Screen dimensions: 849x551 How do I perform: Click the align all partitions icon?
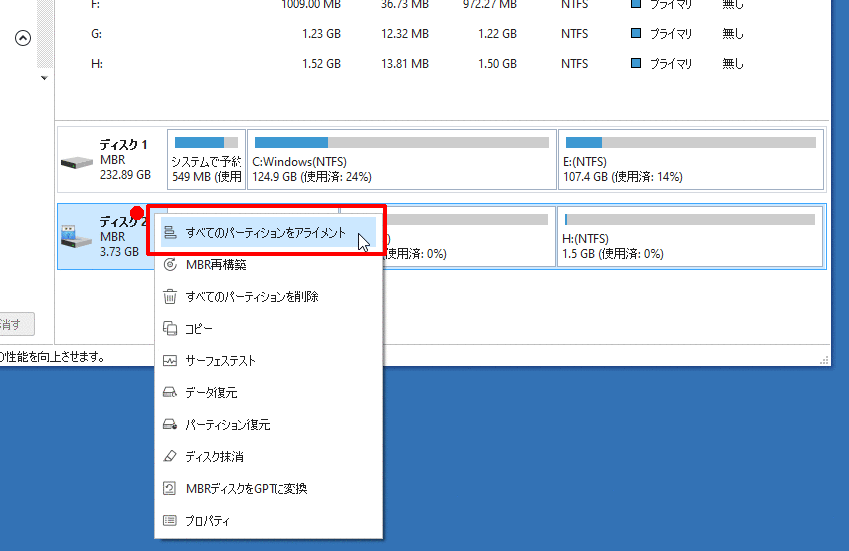tap(170, 233)
